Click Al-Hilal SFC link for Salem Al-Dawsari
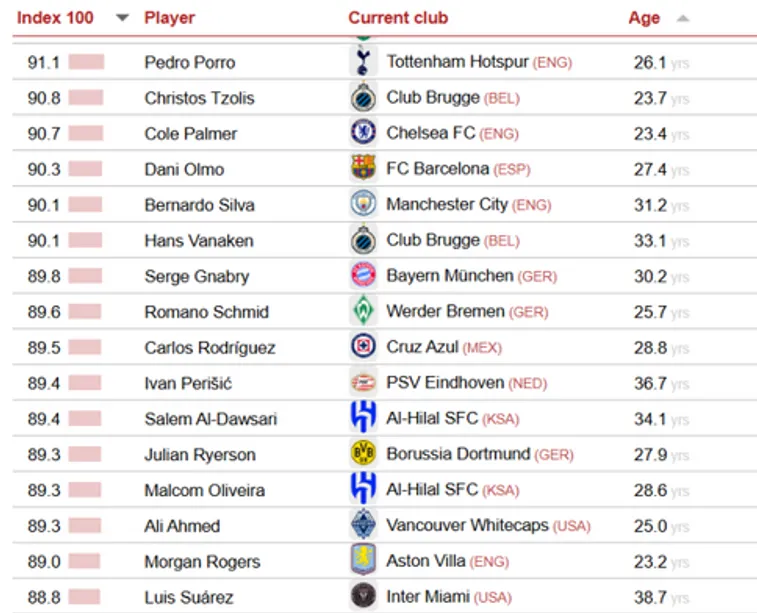757x613 pixels. coord(432,419)
